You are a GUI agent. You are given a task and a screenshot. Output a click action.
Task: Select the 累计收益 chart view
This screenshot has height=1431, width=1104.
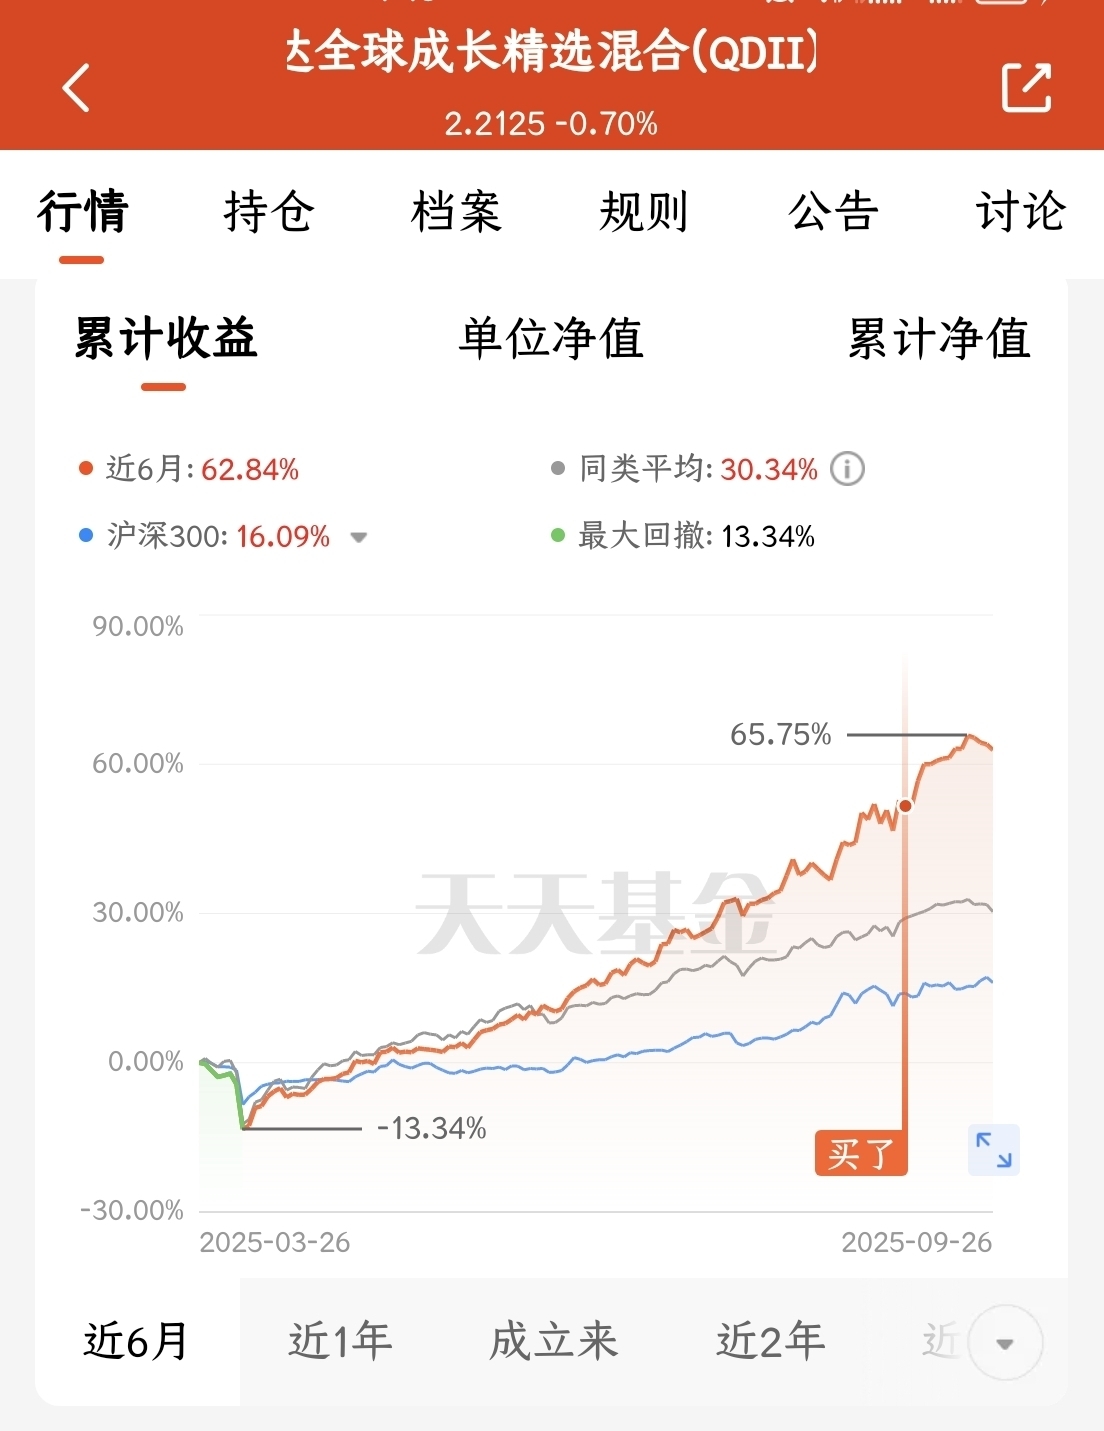(x=166, y=339)
